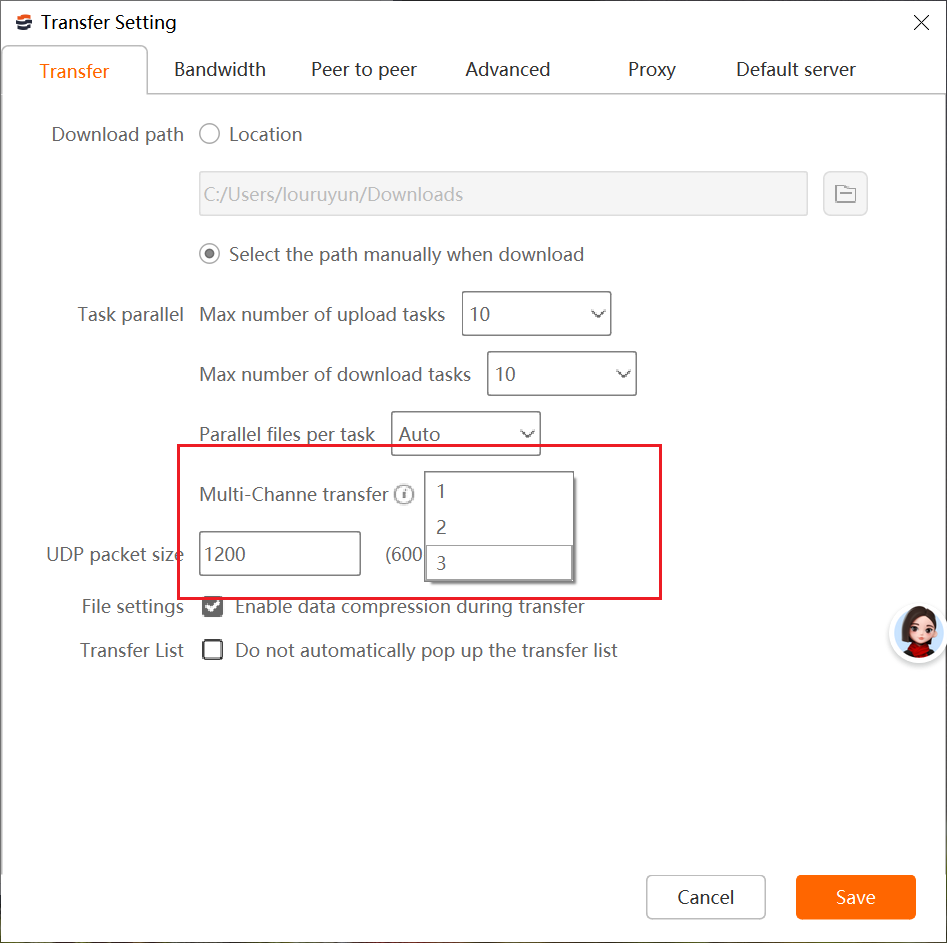Click the Cancel button
This screenshot has width=947, height=943.
tap(705, 897)
